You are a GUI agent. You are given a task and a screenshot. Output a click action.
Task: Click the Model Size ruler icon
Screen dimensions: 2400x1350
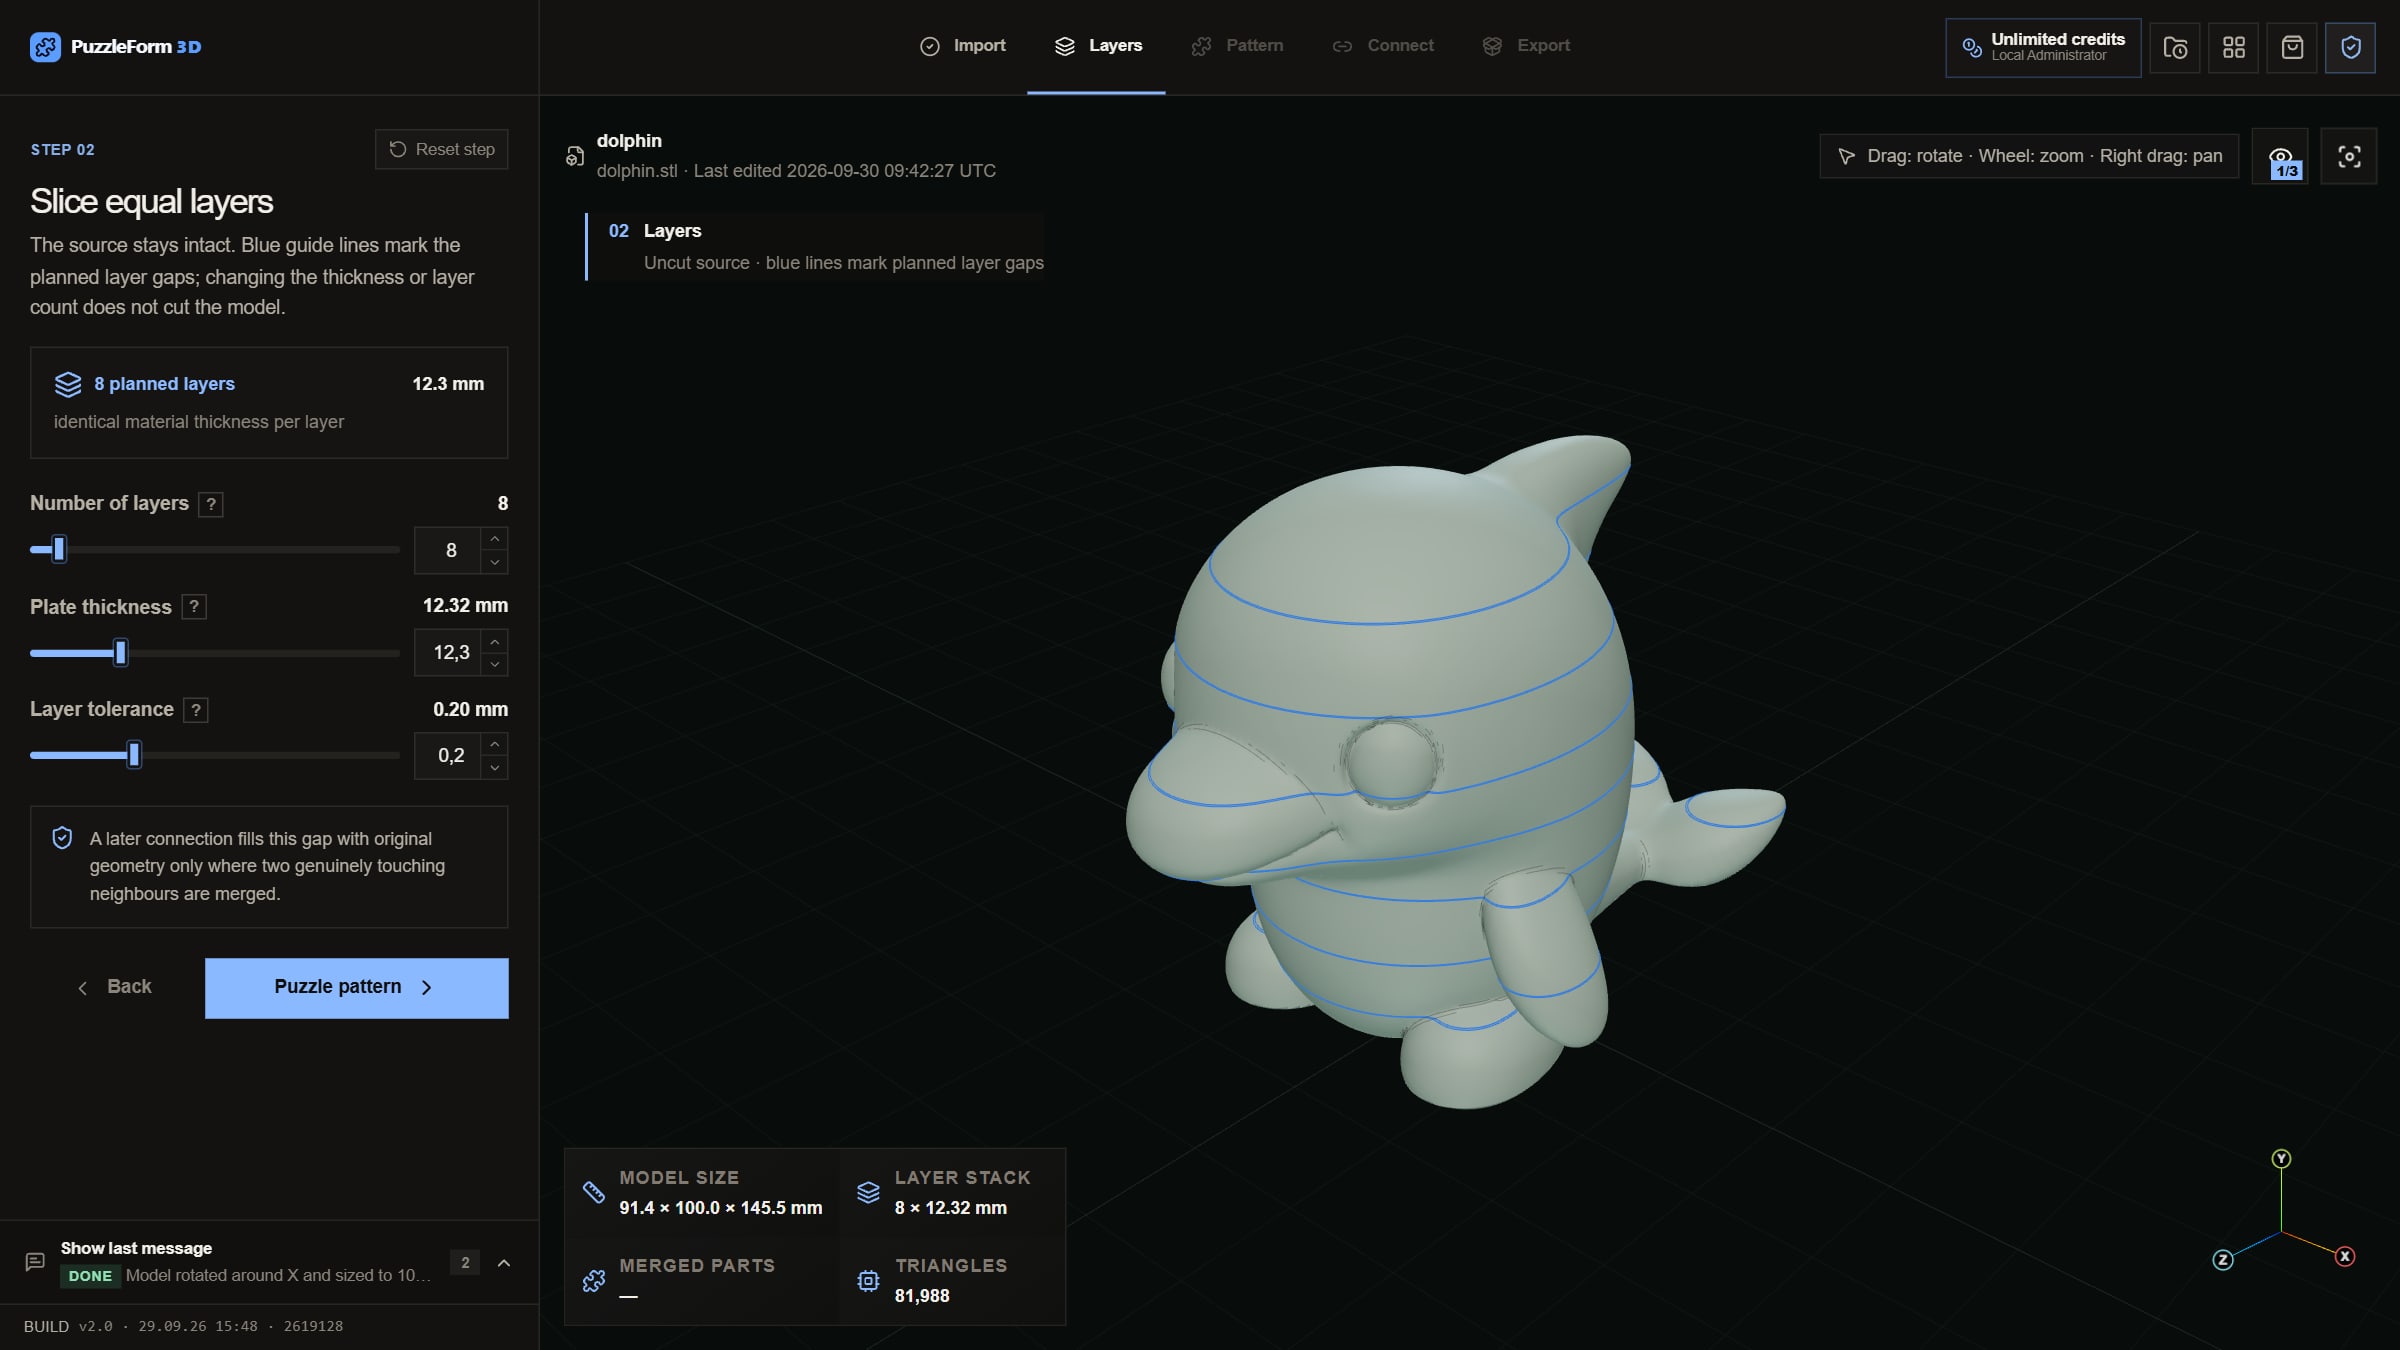click(x=593, y=1192)
